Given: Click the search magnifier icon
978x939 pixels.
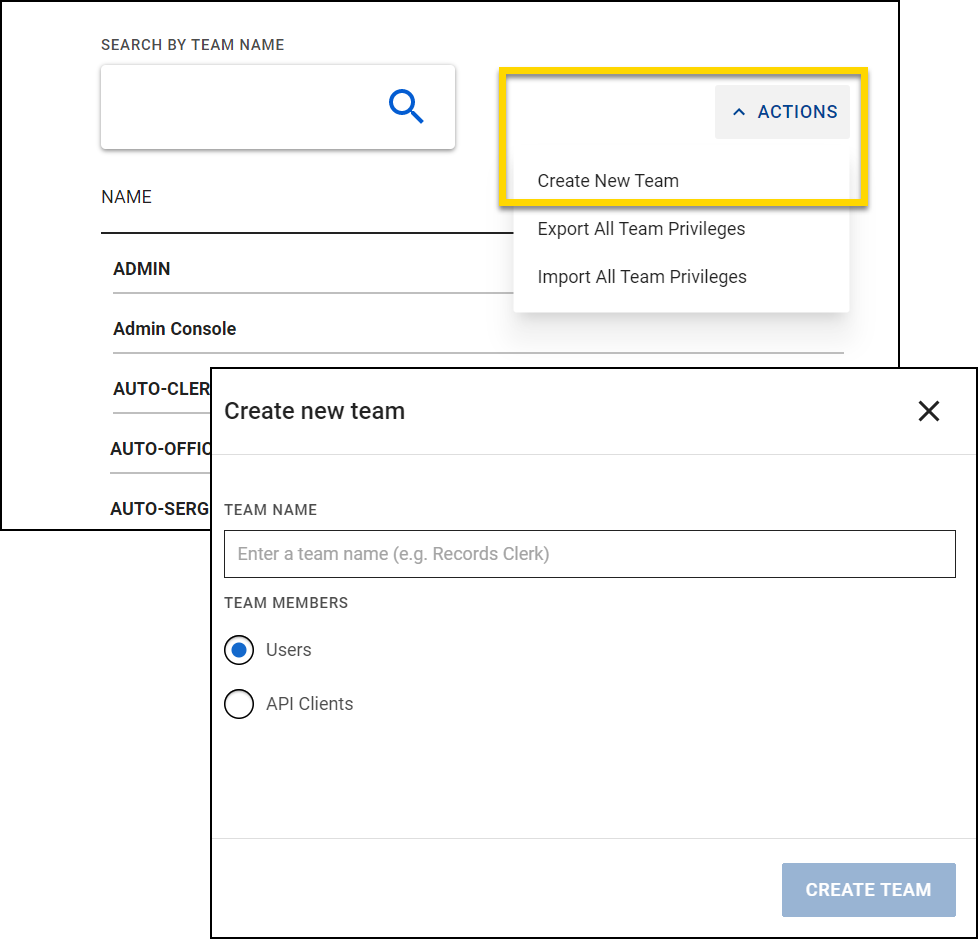Looking at the screenshot, I should coord(405,106).
